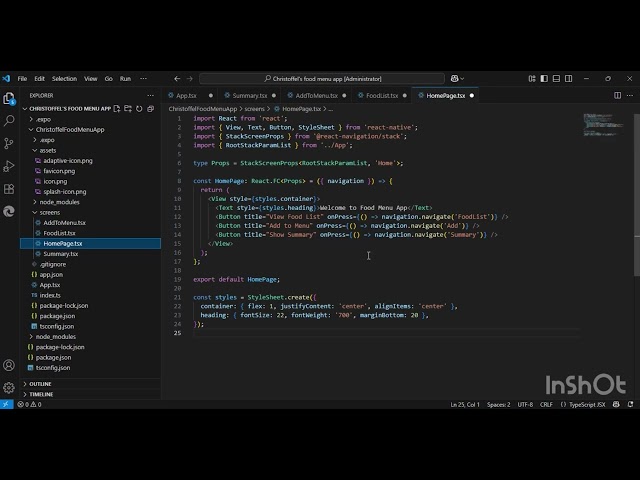
Task: Change indentation via Spaces: 2
Action: tap(498, 404)
